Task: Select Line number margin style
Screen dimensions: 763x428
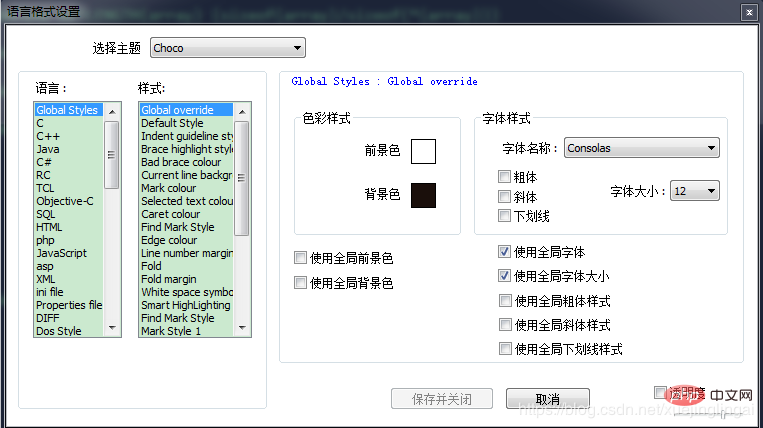Action: tap(186, 253)
